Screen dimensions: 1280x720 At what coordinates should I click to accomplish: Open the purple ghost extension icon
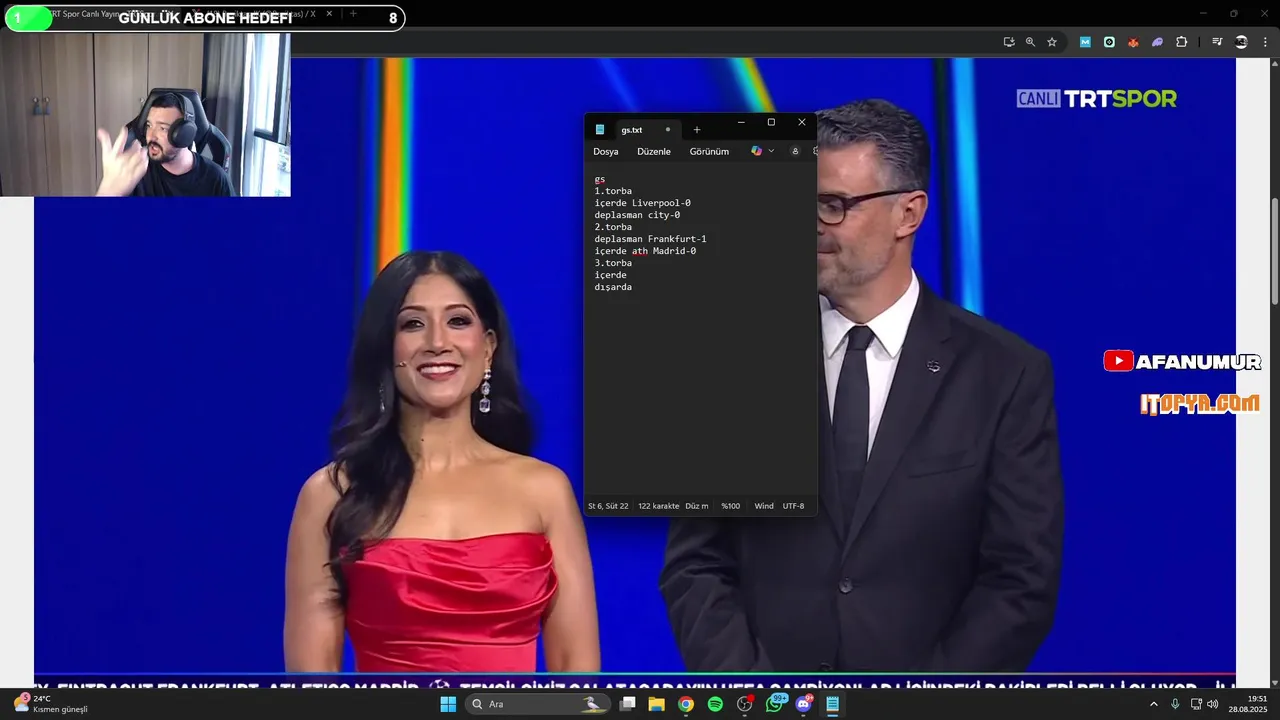(1157, 42)
